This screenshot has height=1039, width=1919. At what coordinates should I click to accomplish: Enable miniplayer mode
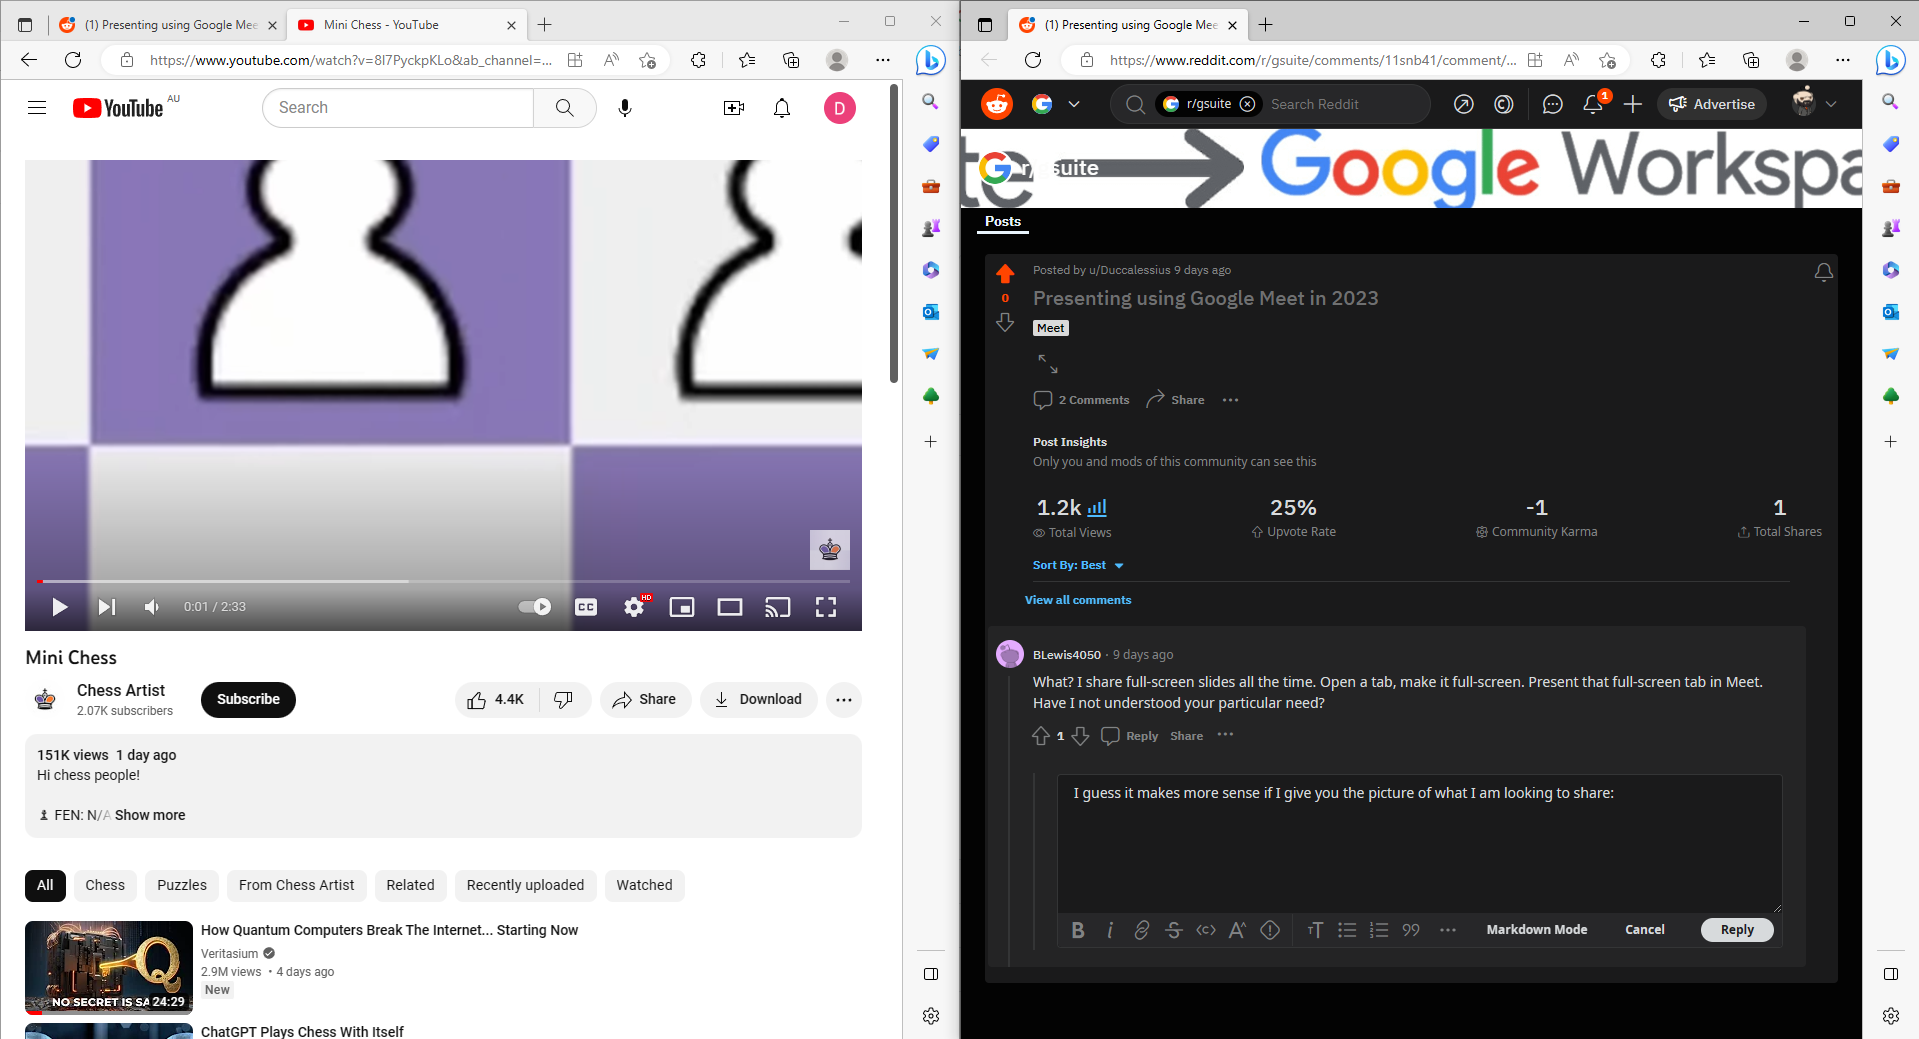[682, 607]
